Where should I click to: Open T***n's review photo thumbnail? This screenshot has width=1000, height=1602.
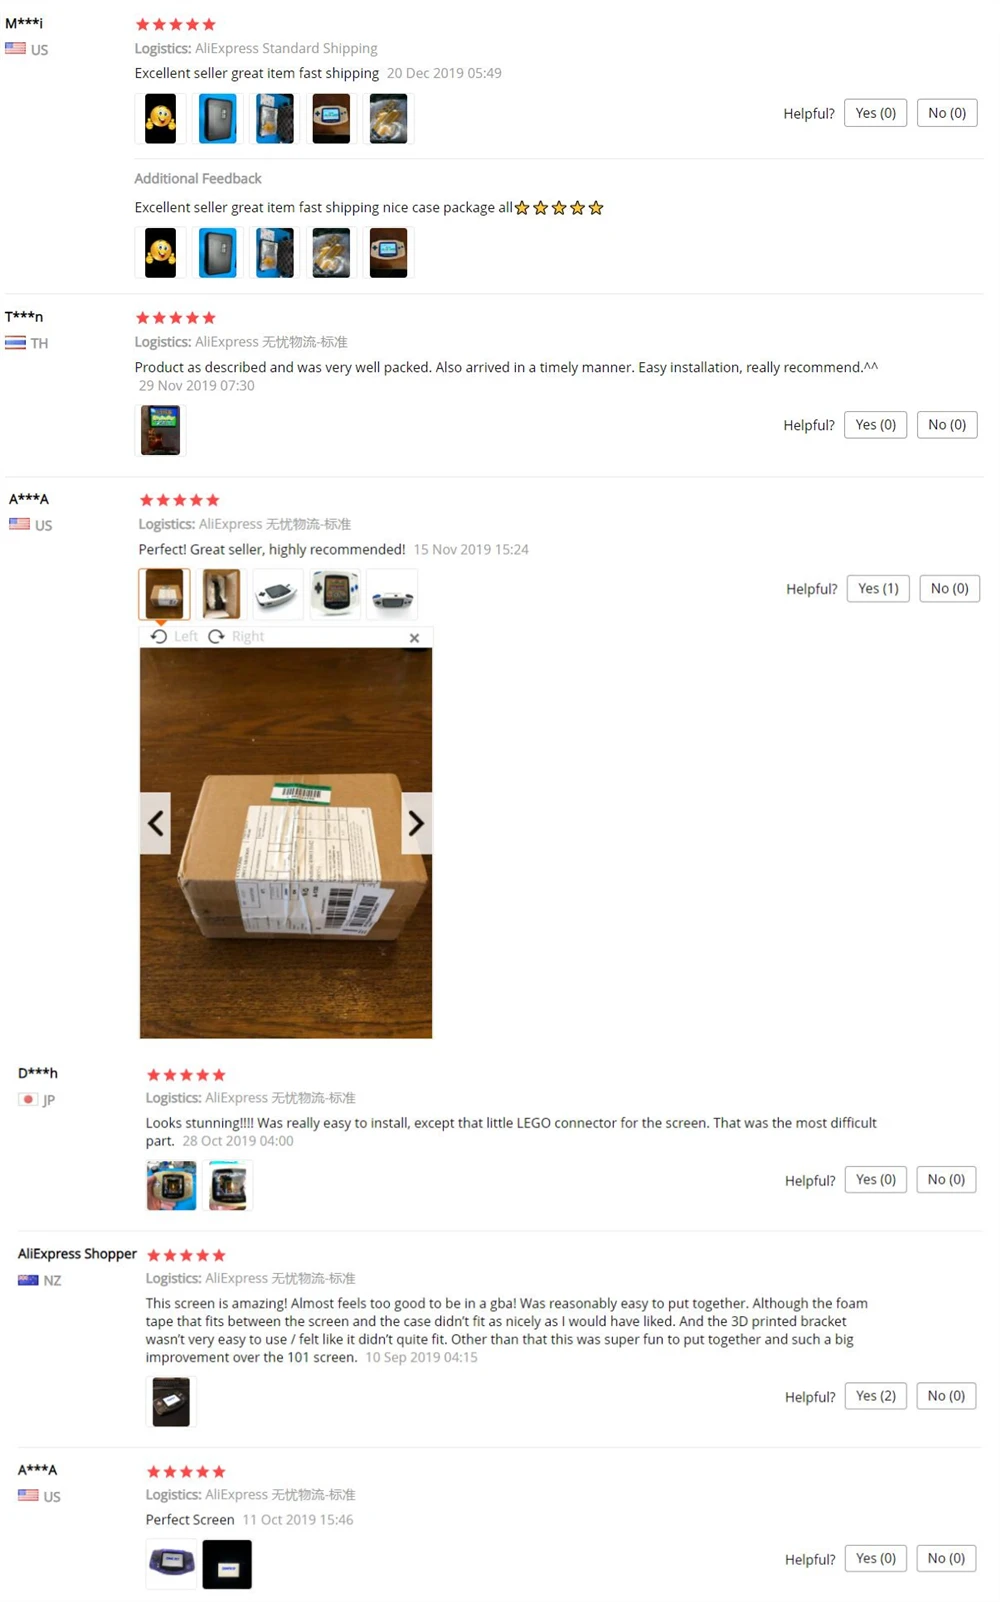[x=160, y=430]
